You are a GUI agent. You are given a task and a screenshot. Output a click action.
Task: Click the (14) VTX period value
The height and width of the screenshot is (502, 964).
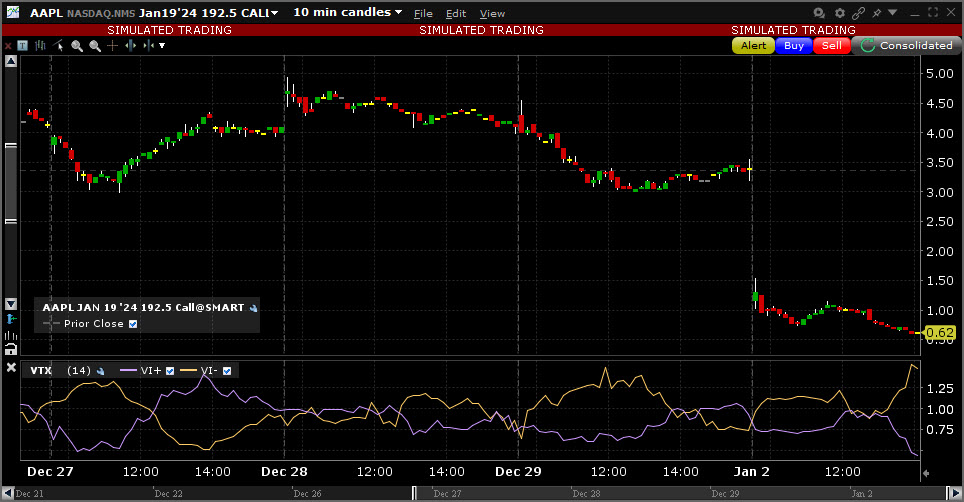point(79,371)
